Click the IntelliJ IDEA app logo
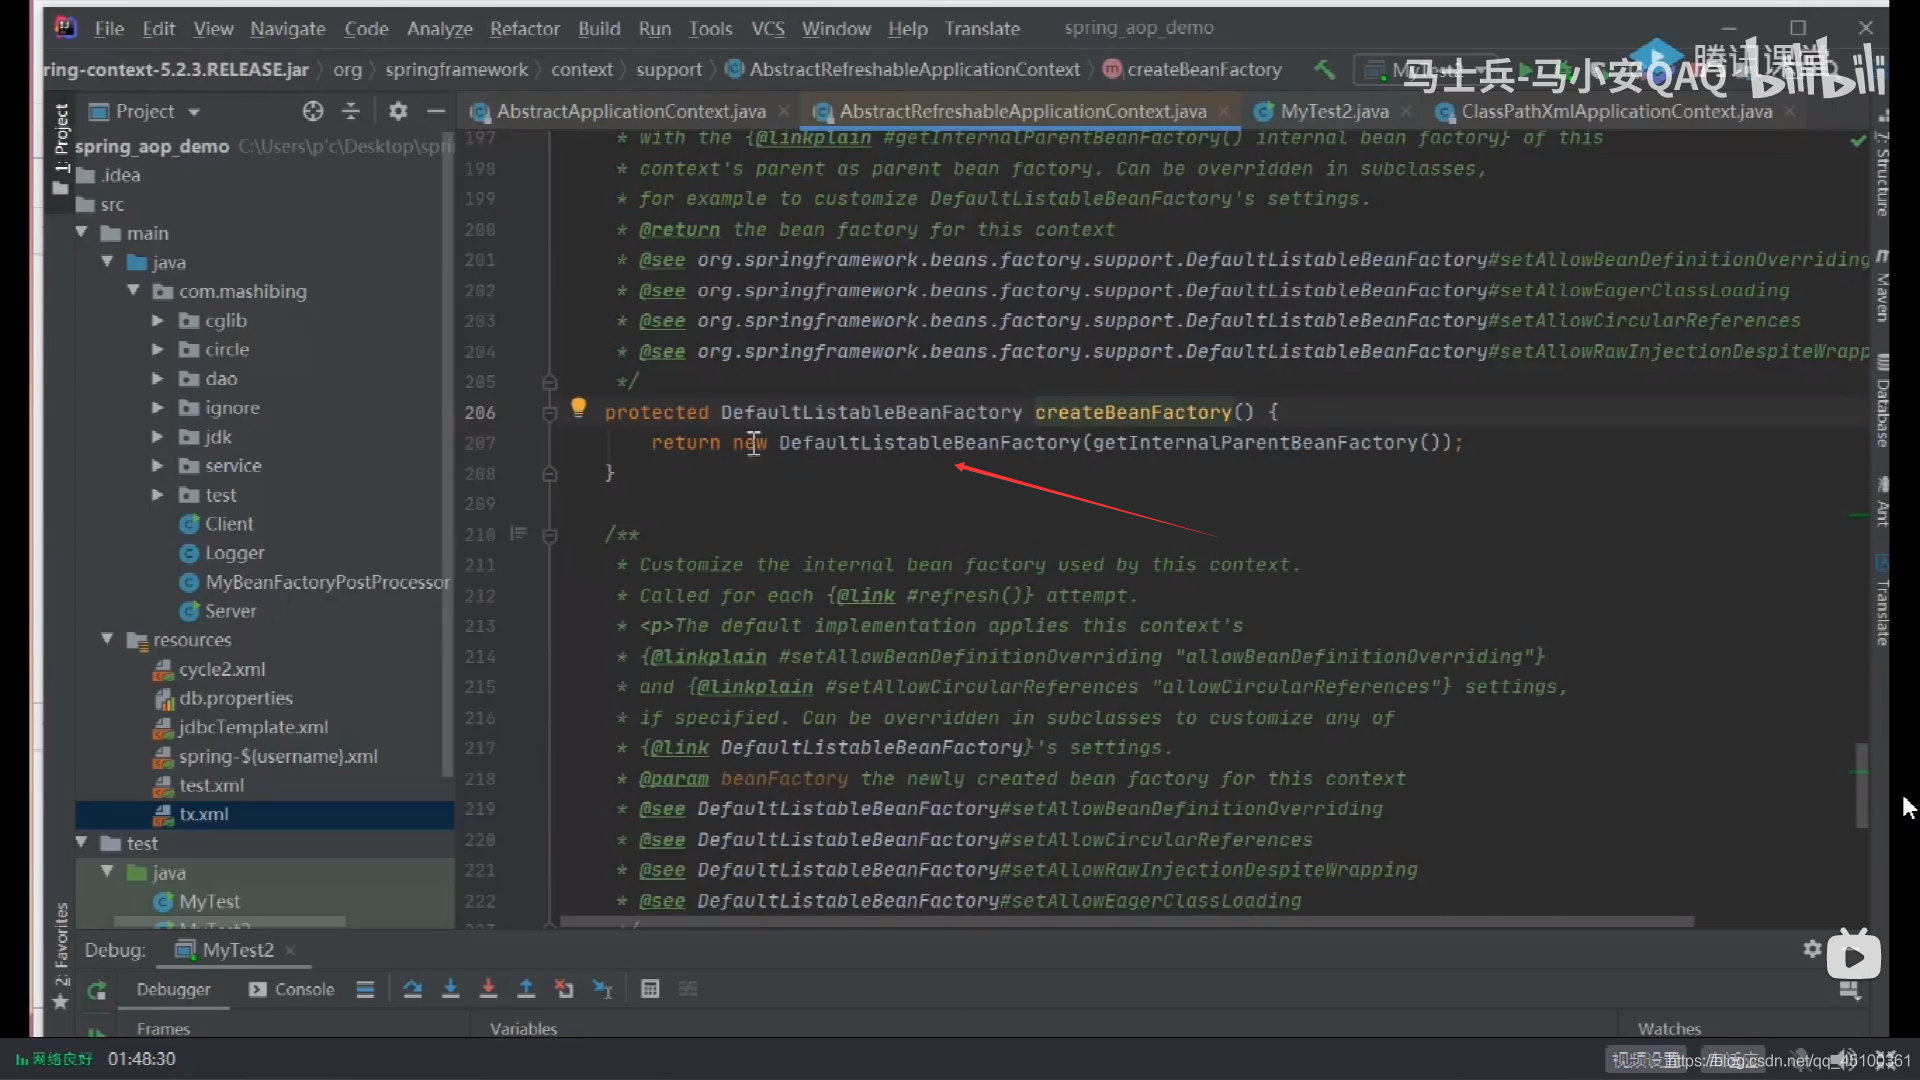The height and width of the screenshot is (1080, 1920). [65, 28]
